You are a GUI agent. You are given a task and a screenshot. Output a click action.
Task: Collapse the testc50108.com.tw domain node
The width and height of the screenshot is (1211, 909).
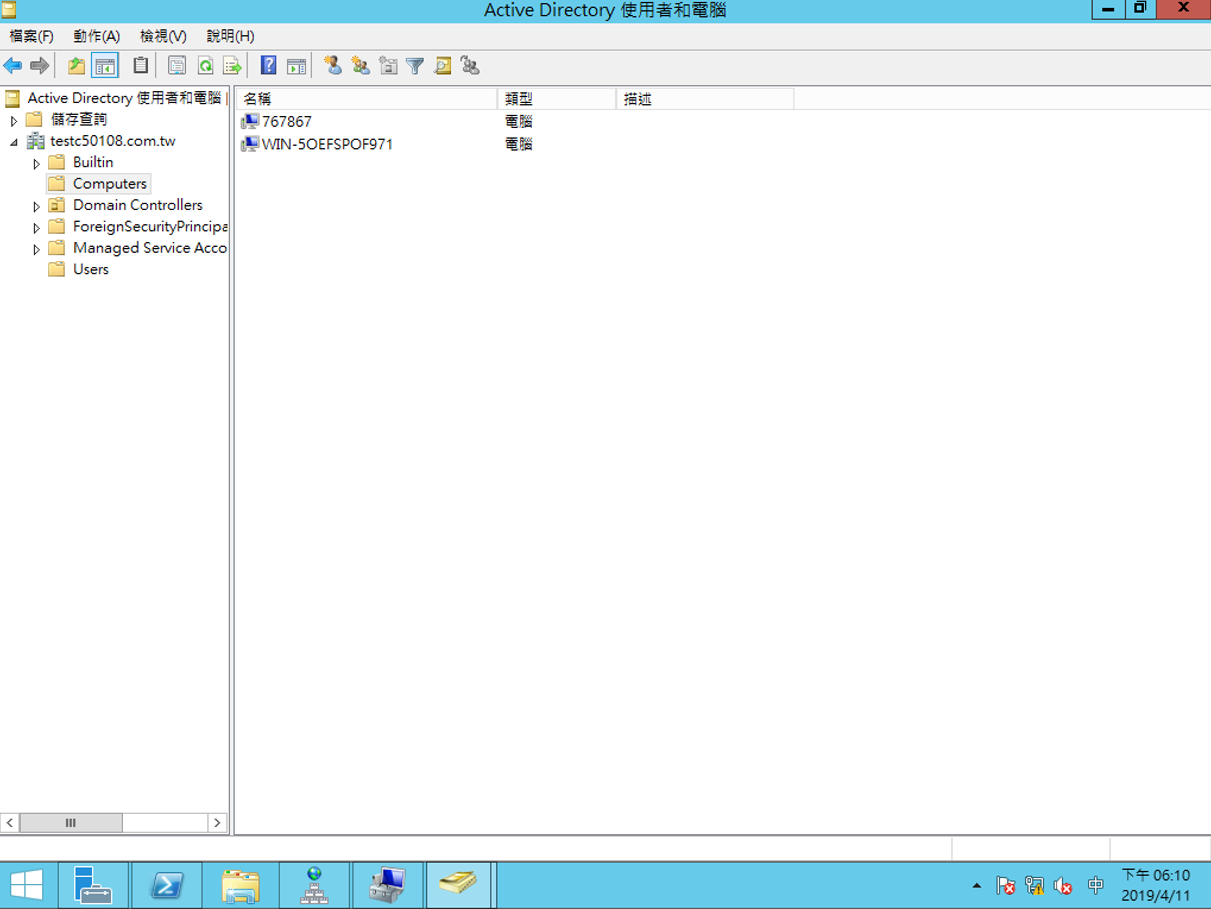point(14,142)
